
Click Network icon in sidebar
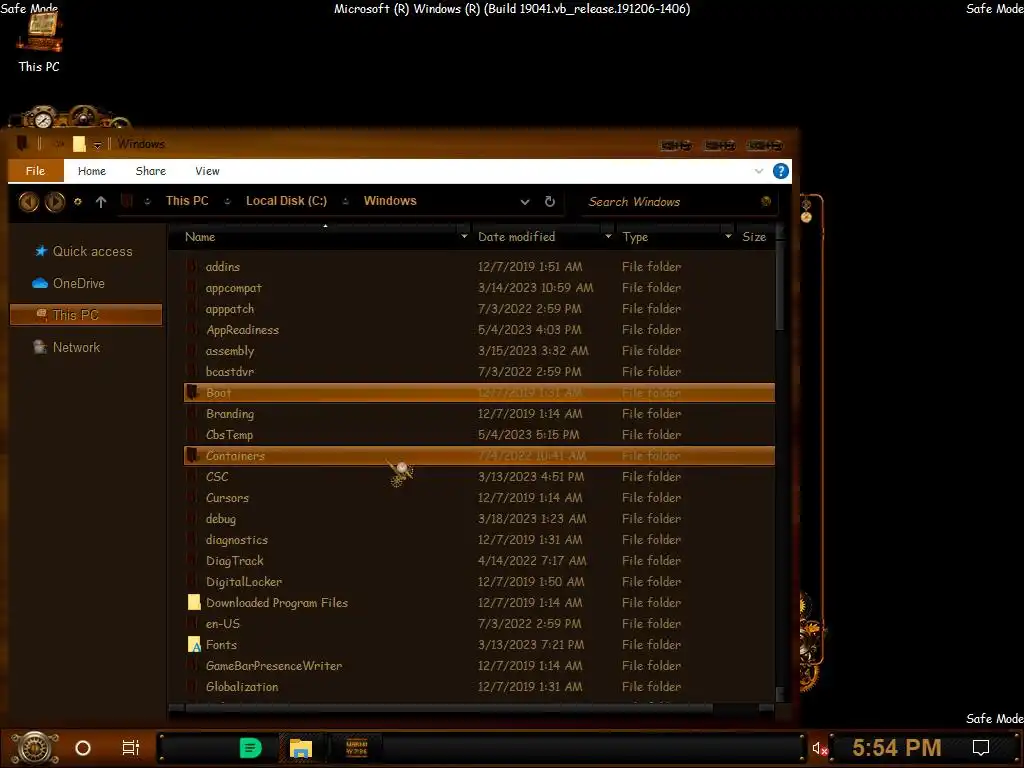coord(40,347)
